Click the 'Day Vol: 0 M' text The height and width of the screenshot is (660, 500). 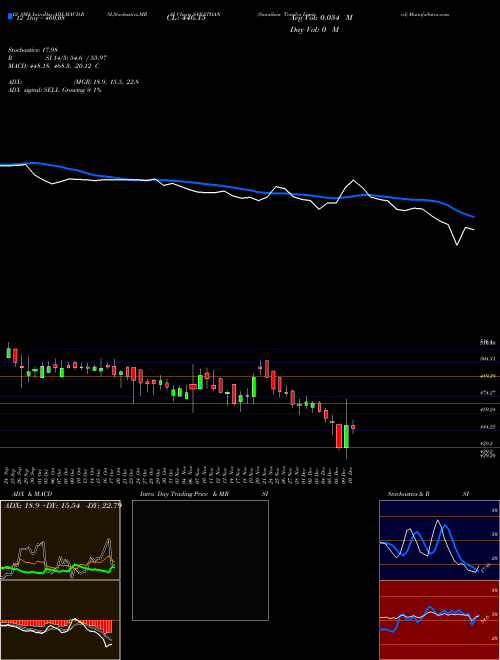pyautogui.click(x=314, y=30)
